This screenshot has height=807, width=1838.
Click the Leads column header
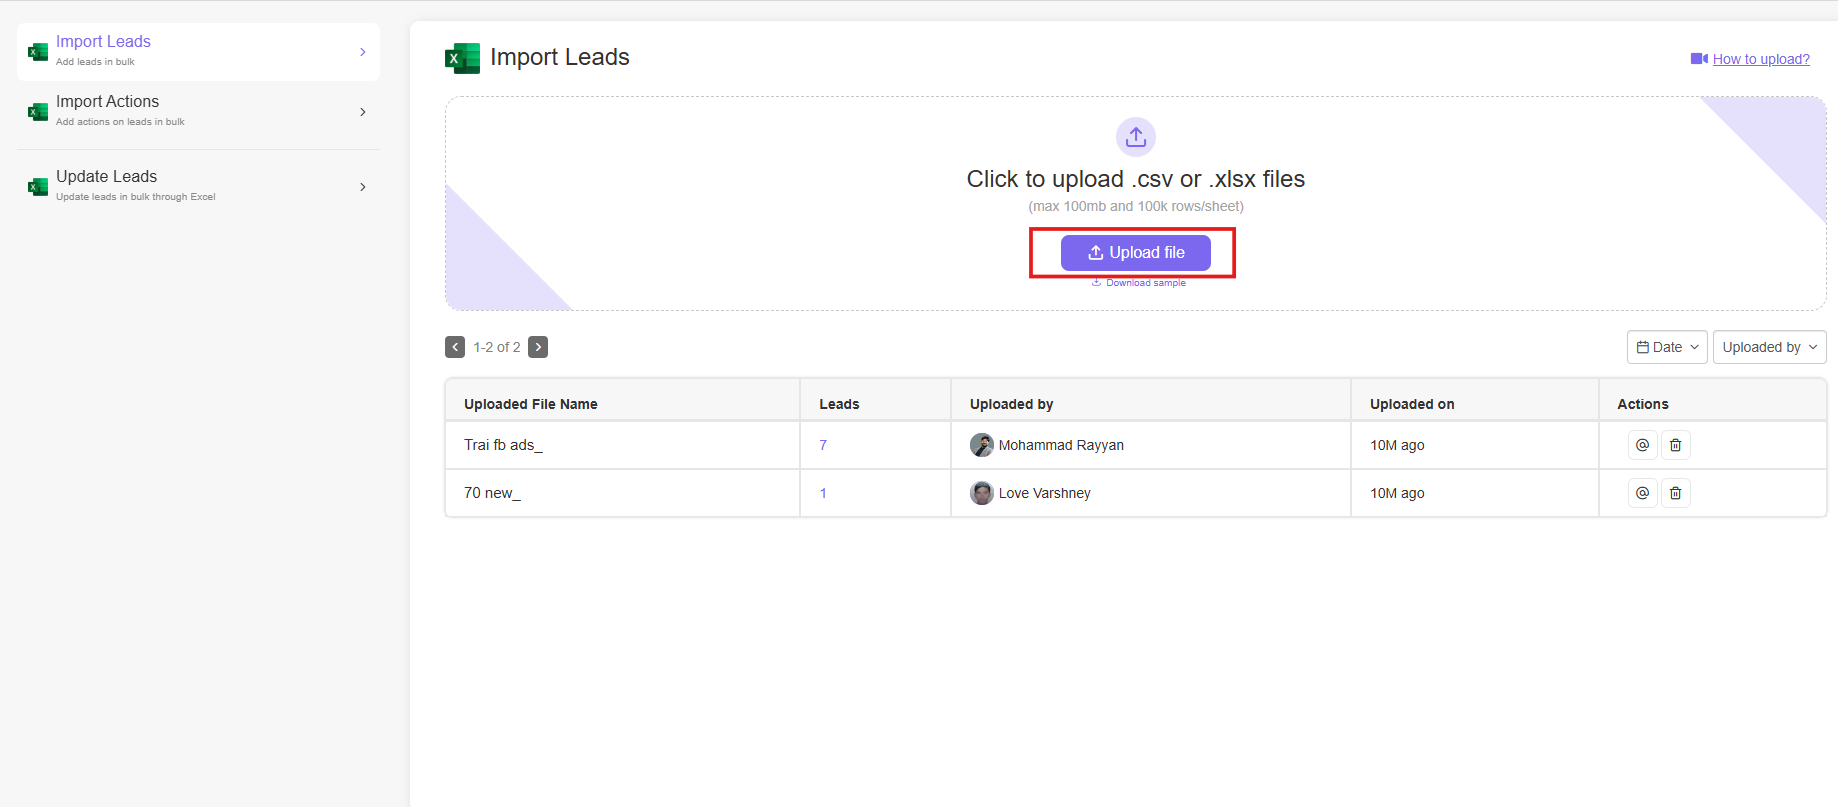pyautogui.click(x=839, y=404)
